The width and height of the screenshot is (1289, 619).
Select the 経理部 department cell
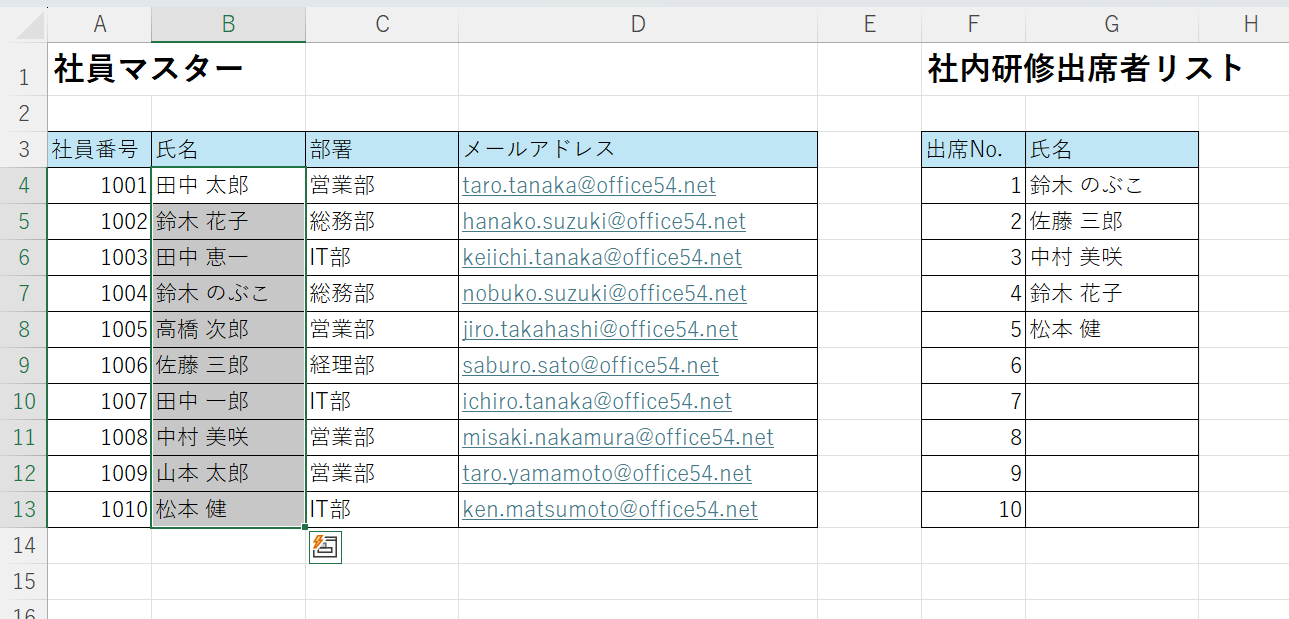[382, 366]
